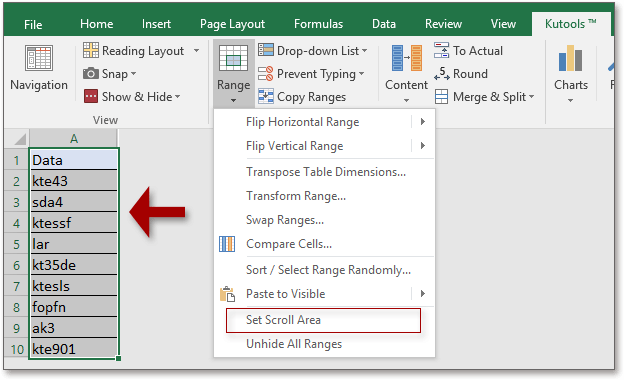
Task: Click the Round icon
Action: 441,74
